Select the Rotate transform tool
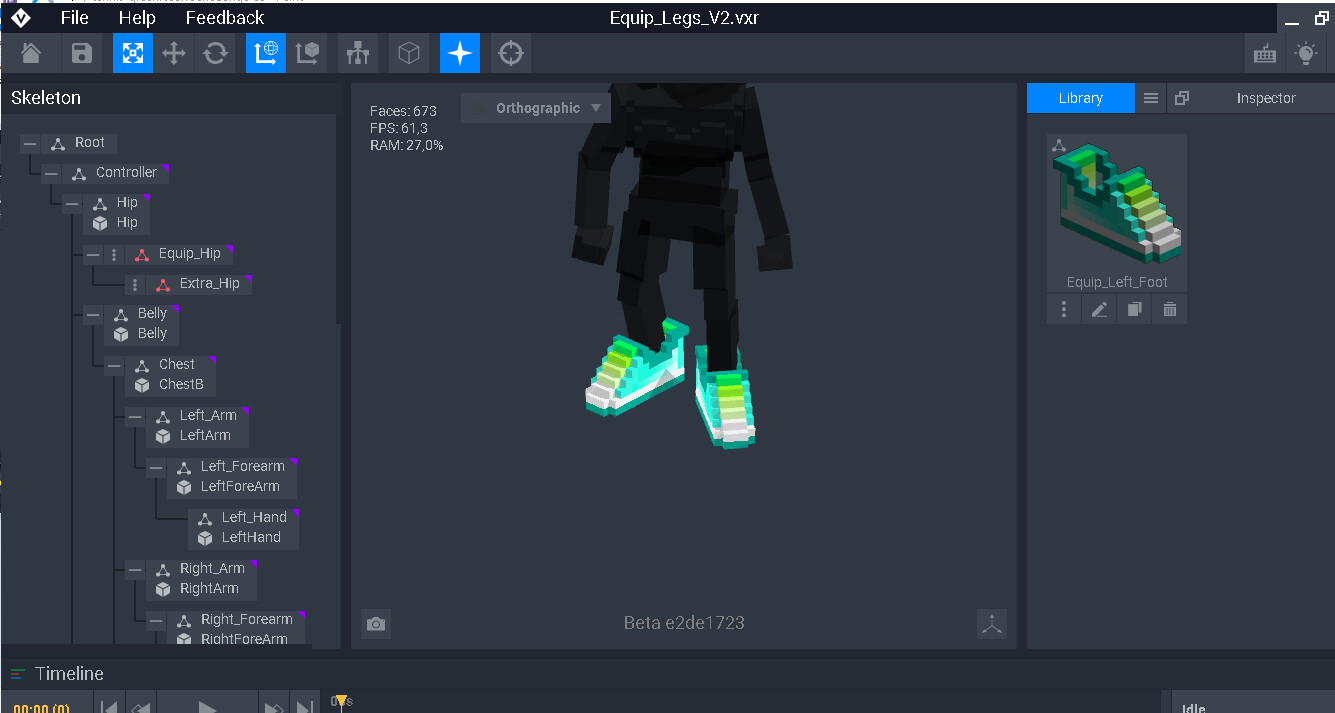Screen dimensions: 1335x713 215,53
